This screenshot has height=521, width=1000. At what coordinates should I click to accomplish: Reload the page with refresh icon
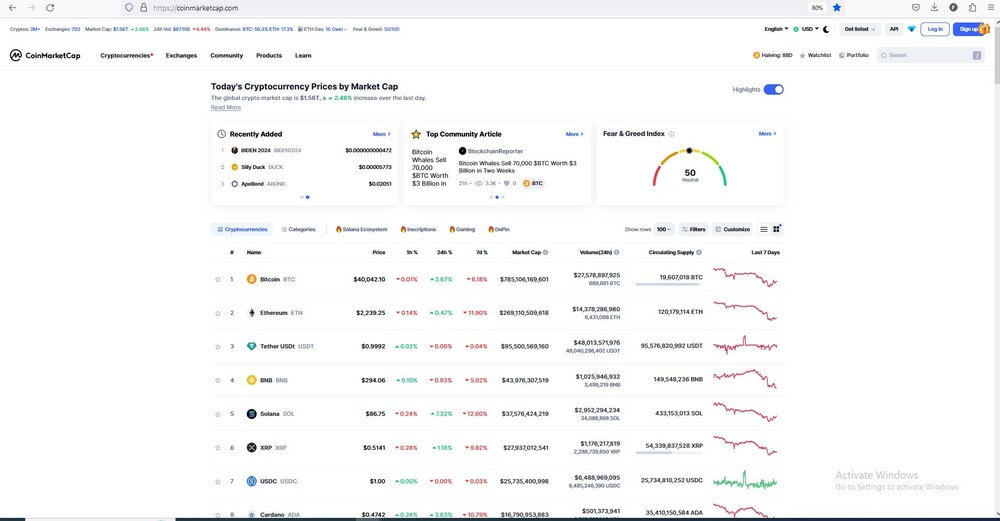pos(50,8)
